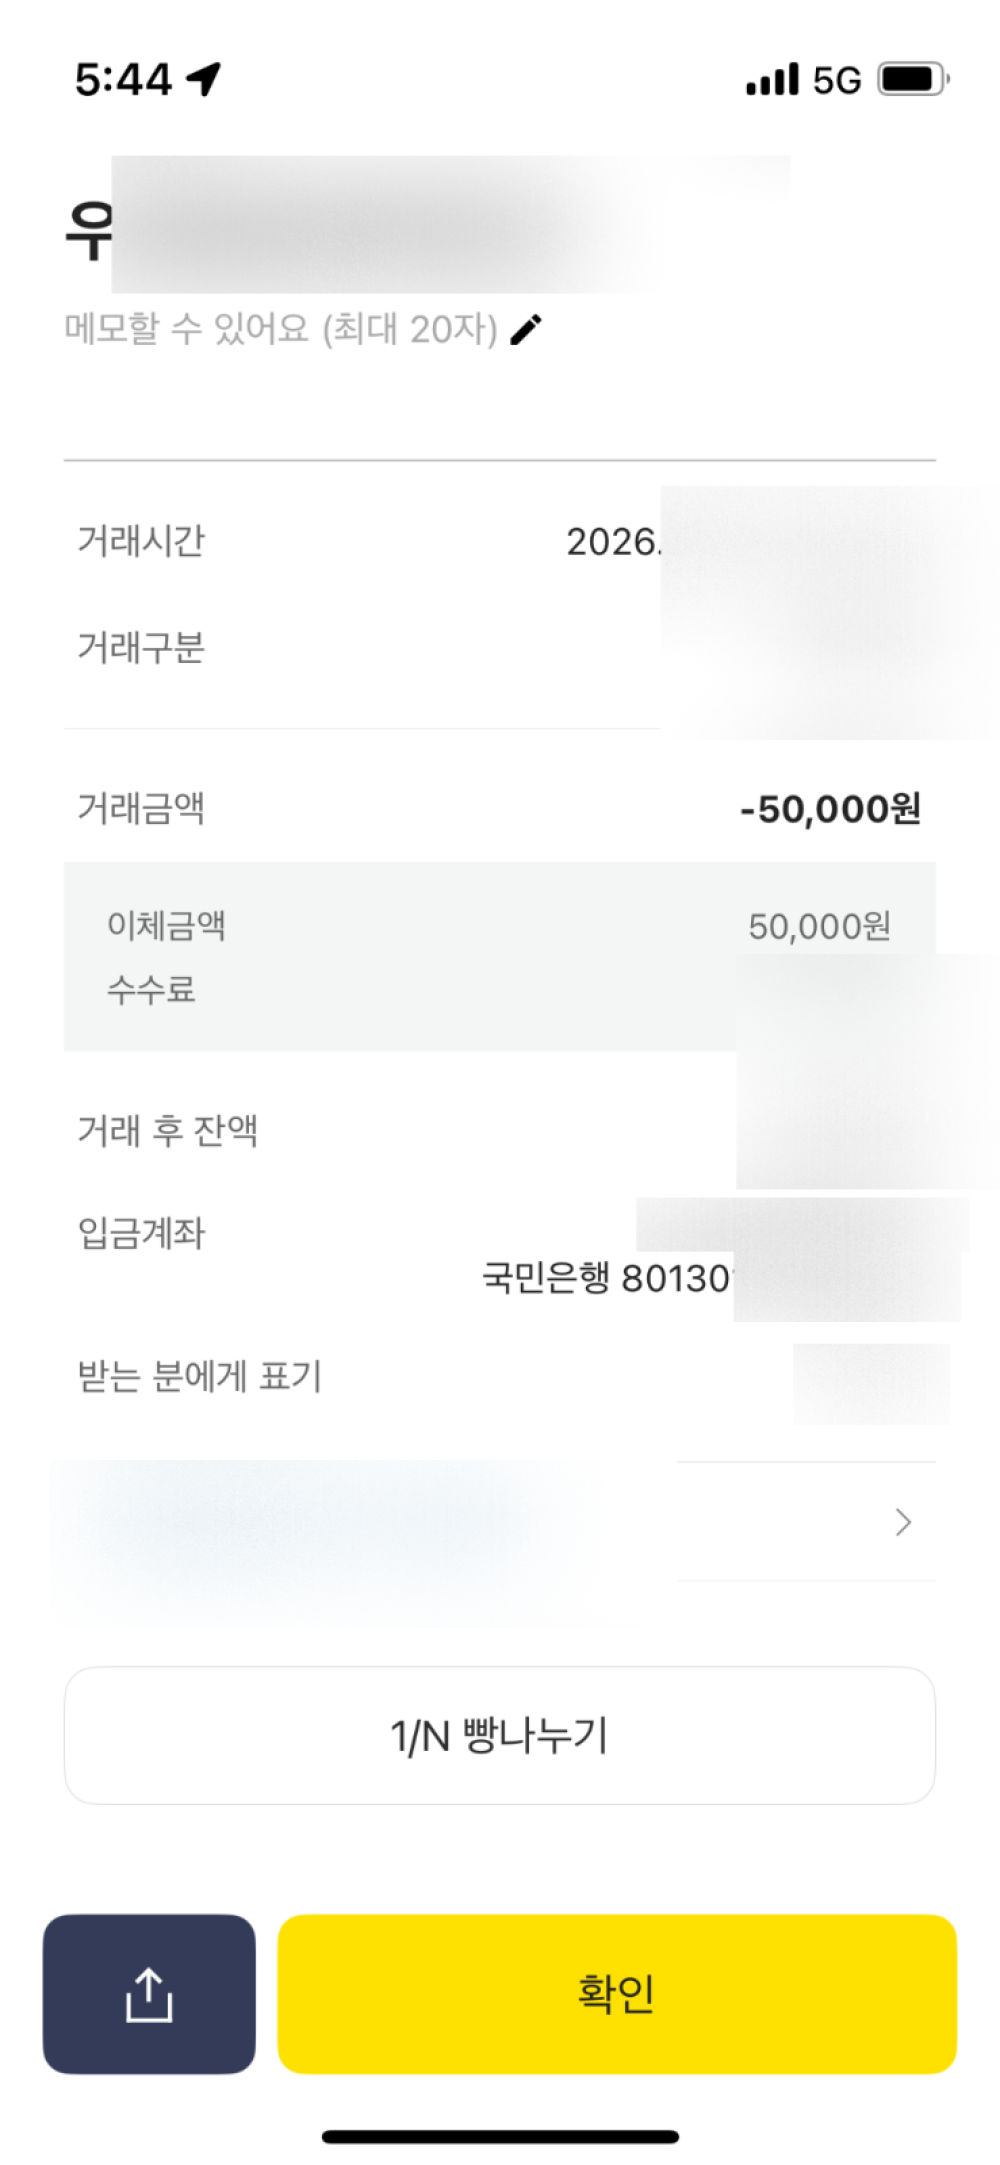This screenshot has height=2165, width=1000.
Task: Tap the share icon button
Action: tap(149, 1993)
